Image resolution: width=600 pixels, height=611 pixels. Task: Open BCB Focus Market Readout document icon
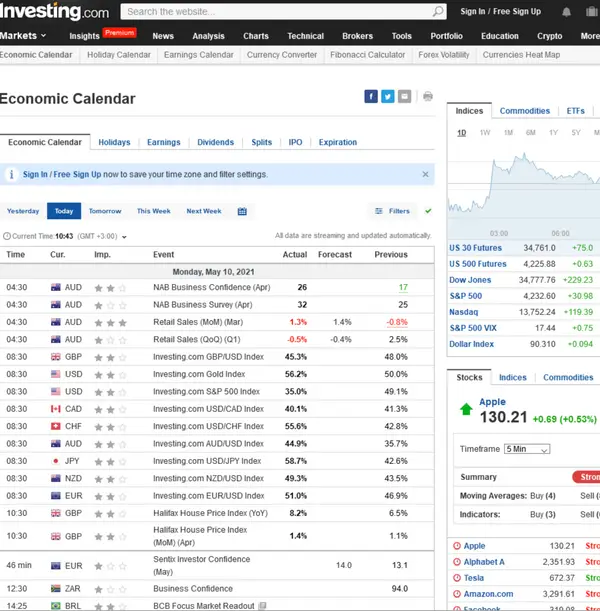[263, 606]
